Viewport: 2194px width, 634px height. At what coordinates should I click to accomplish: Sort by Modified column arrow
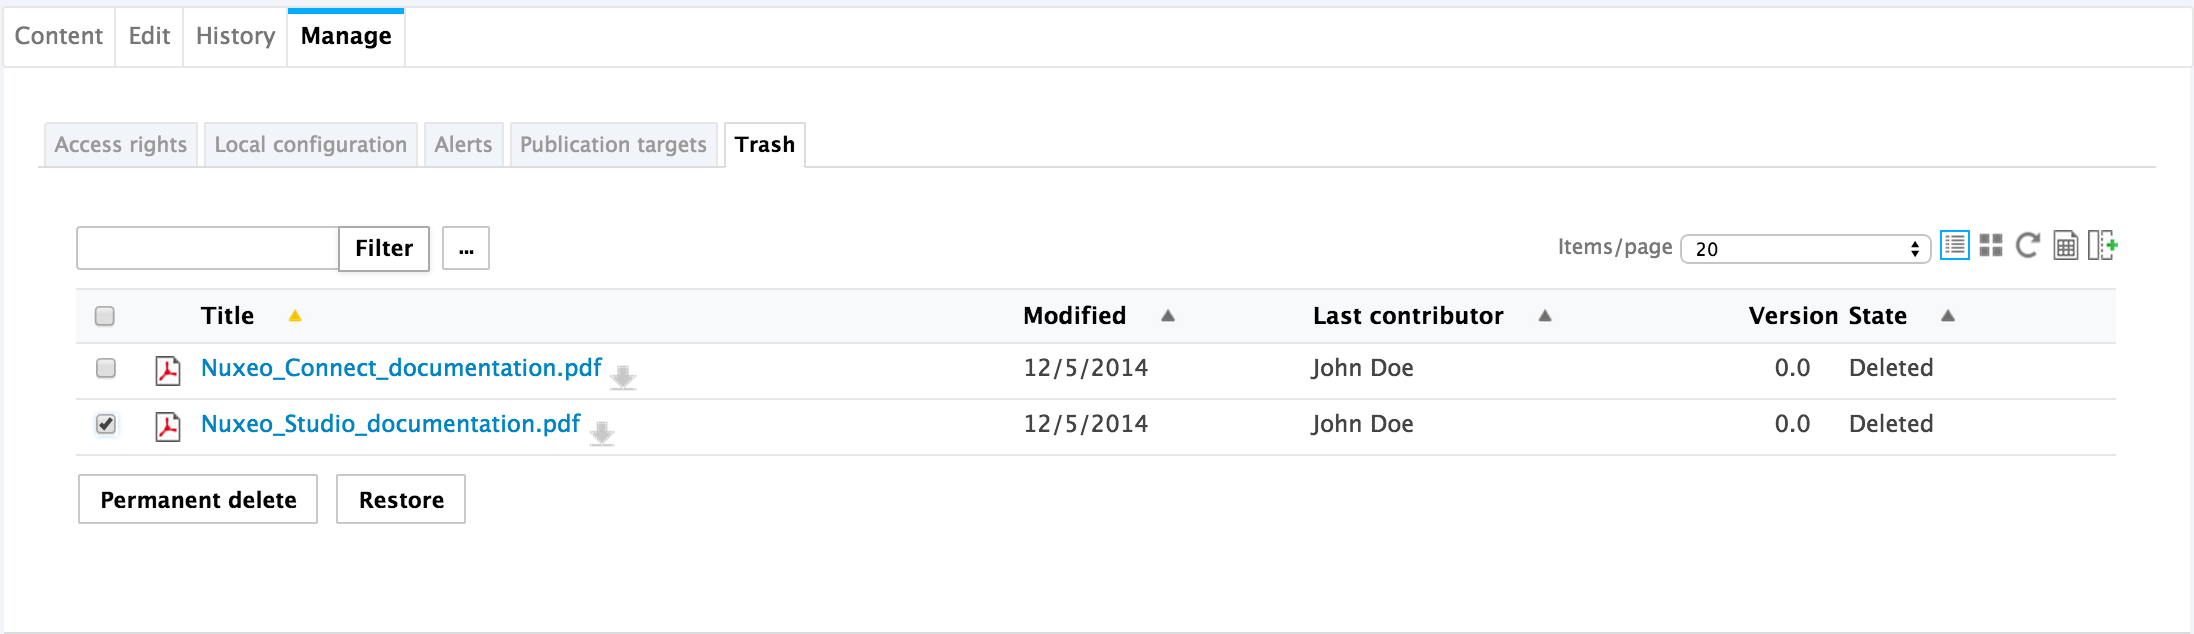pos(1167,316)
